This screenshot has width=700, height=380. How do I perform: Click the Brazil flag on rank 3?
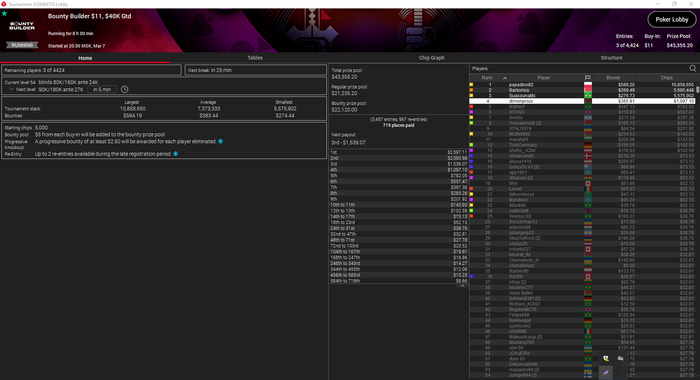pos(588,96)
